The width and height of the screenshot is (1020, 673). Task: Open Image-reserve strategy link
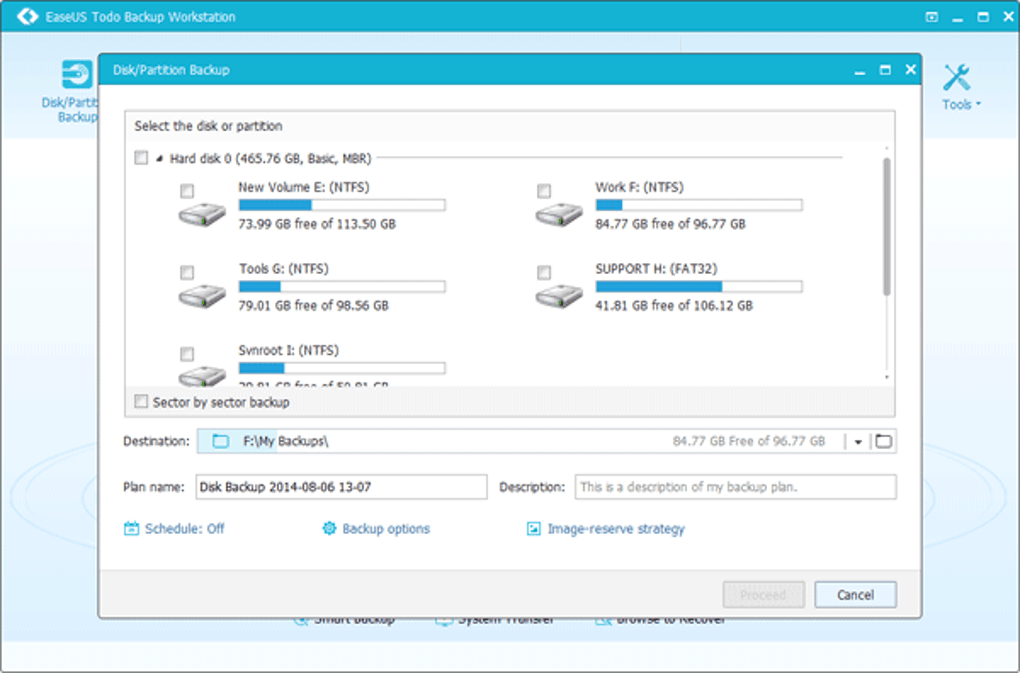[615, 529]
